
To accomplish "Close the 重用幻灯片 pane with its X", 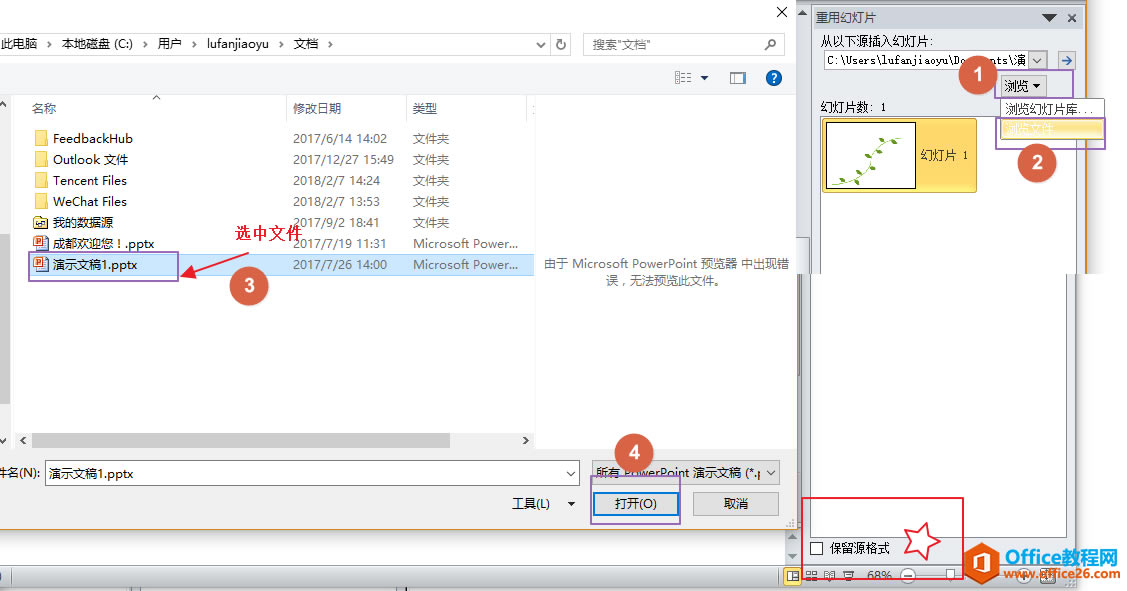I will pos(1072,18).
